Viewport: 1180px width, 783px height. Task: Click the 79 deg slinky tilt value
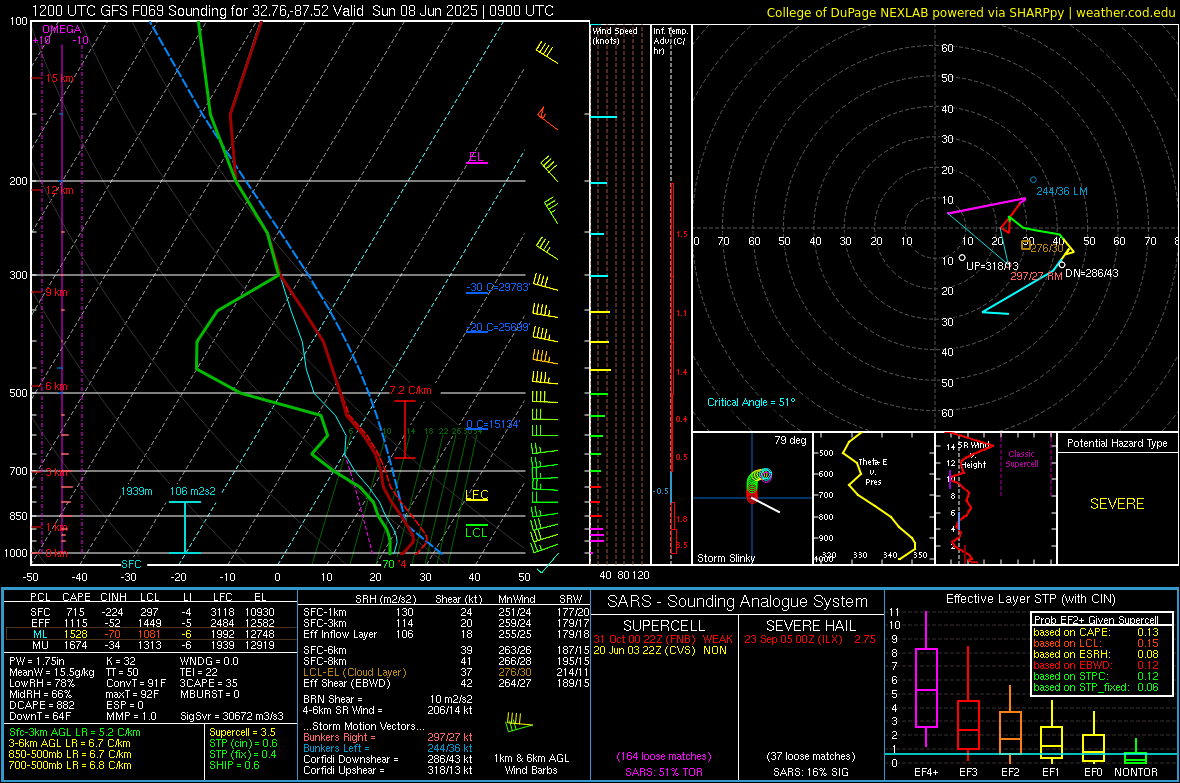(790, 440)
